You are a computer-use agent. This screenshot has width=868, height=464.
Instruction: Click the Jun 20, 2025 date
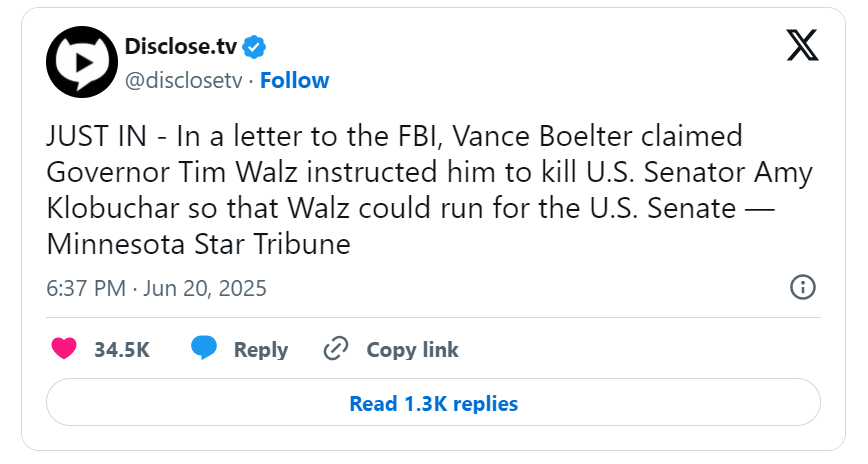pyautogui.click(x=205, y=288)
